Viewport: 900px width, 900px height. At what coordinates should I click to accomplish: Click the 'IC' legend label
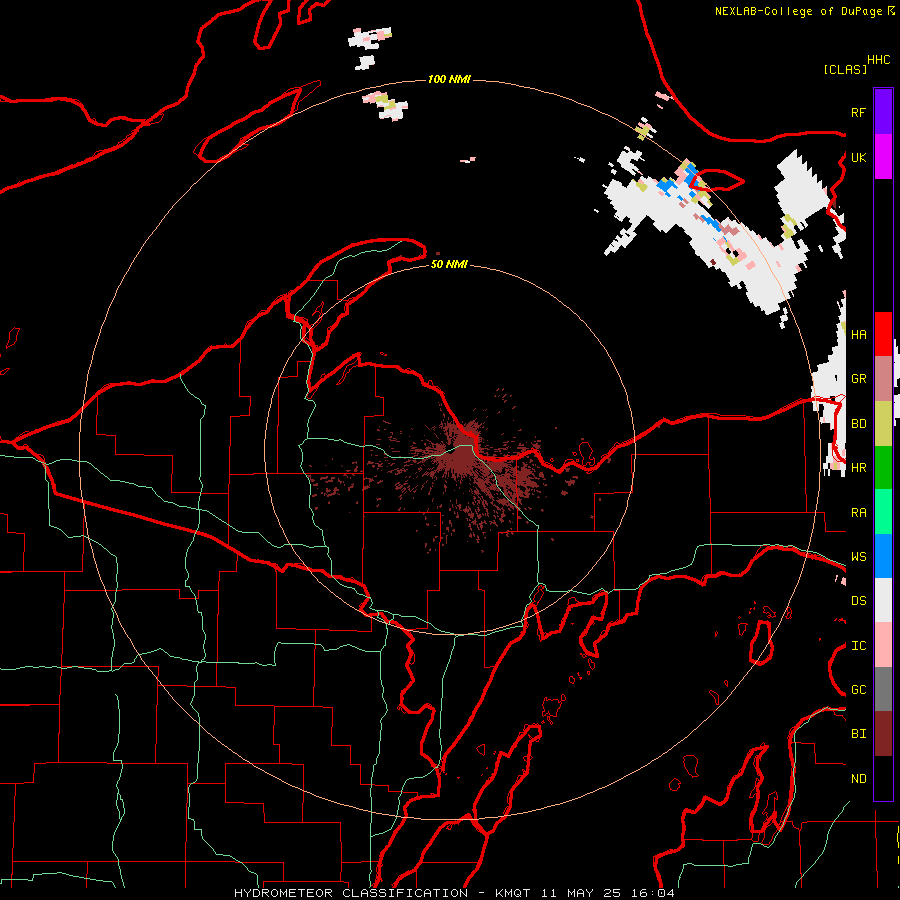click(x=858, y=646)
